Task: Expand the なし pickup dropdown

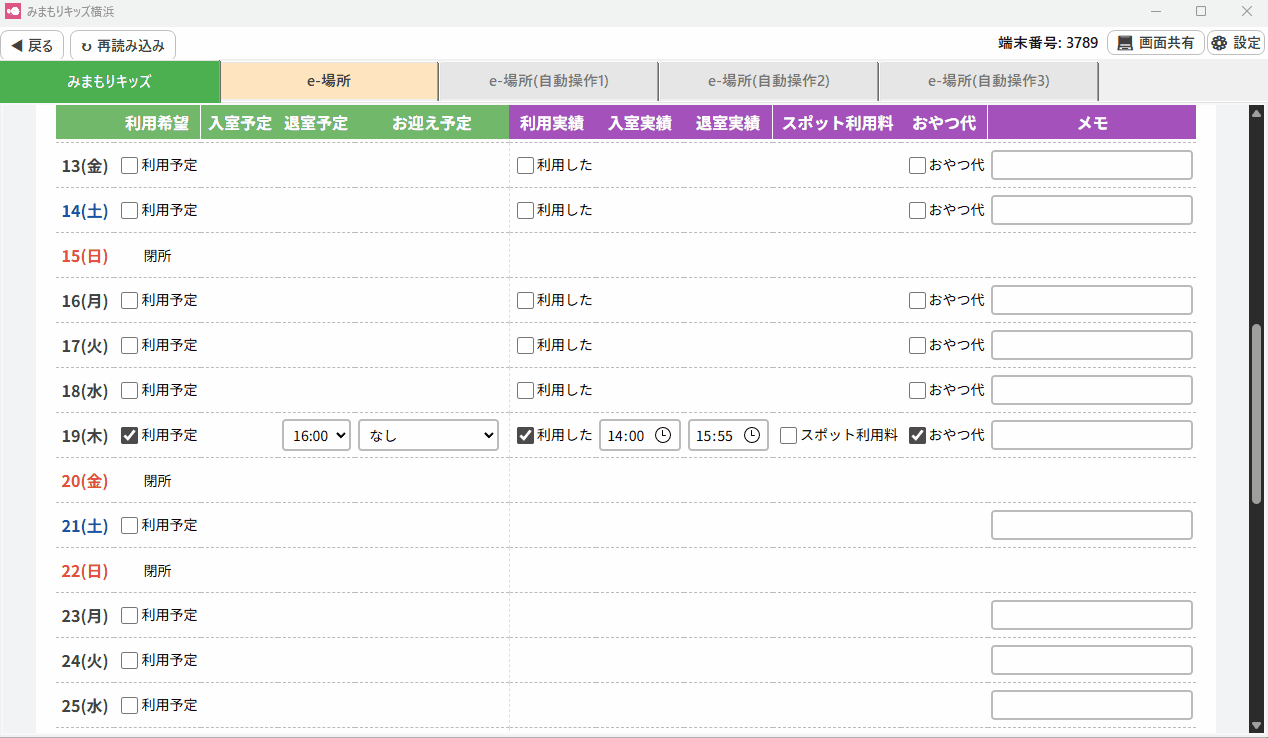Action: (x=428, y=435)
